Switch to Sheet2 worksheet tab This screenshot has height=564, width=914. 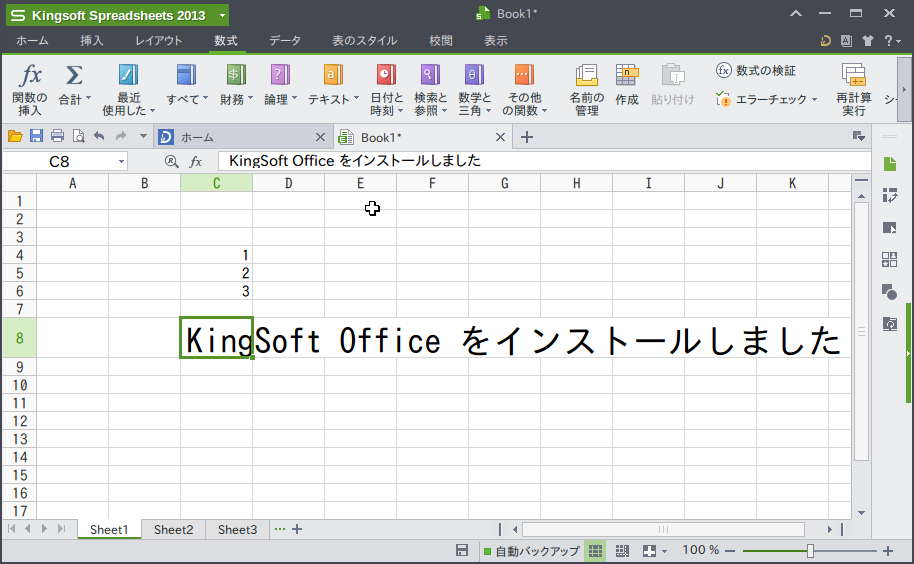[x=173, y=530]
